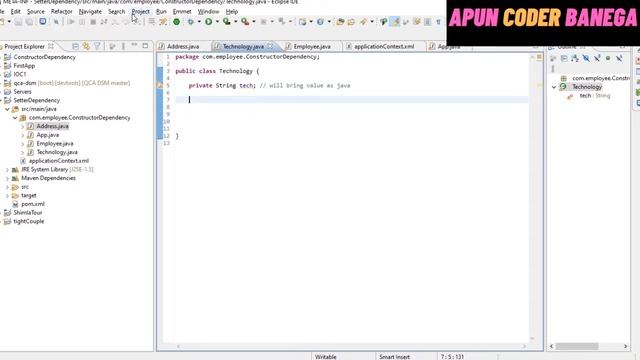Click the Search flashlight toolbar icon
The height and width of the screenshot is (360, 640).
[x=363, y=22]
